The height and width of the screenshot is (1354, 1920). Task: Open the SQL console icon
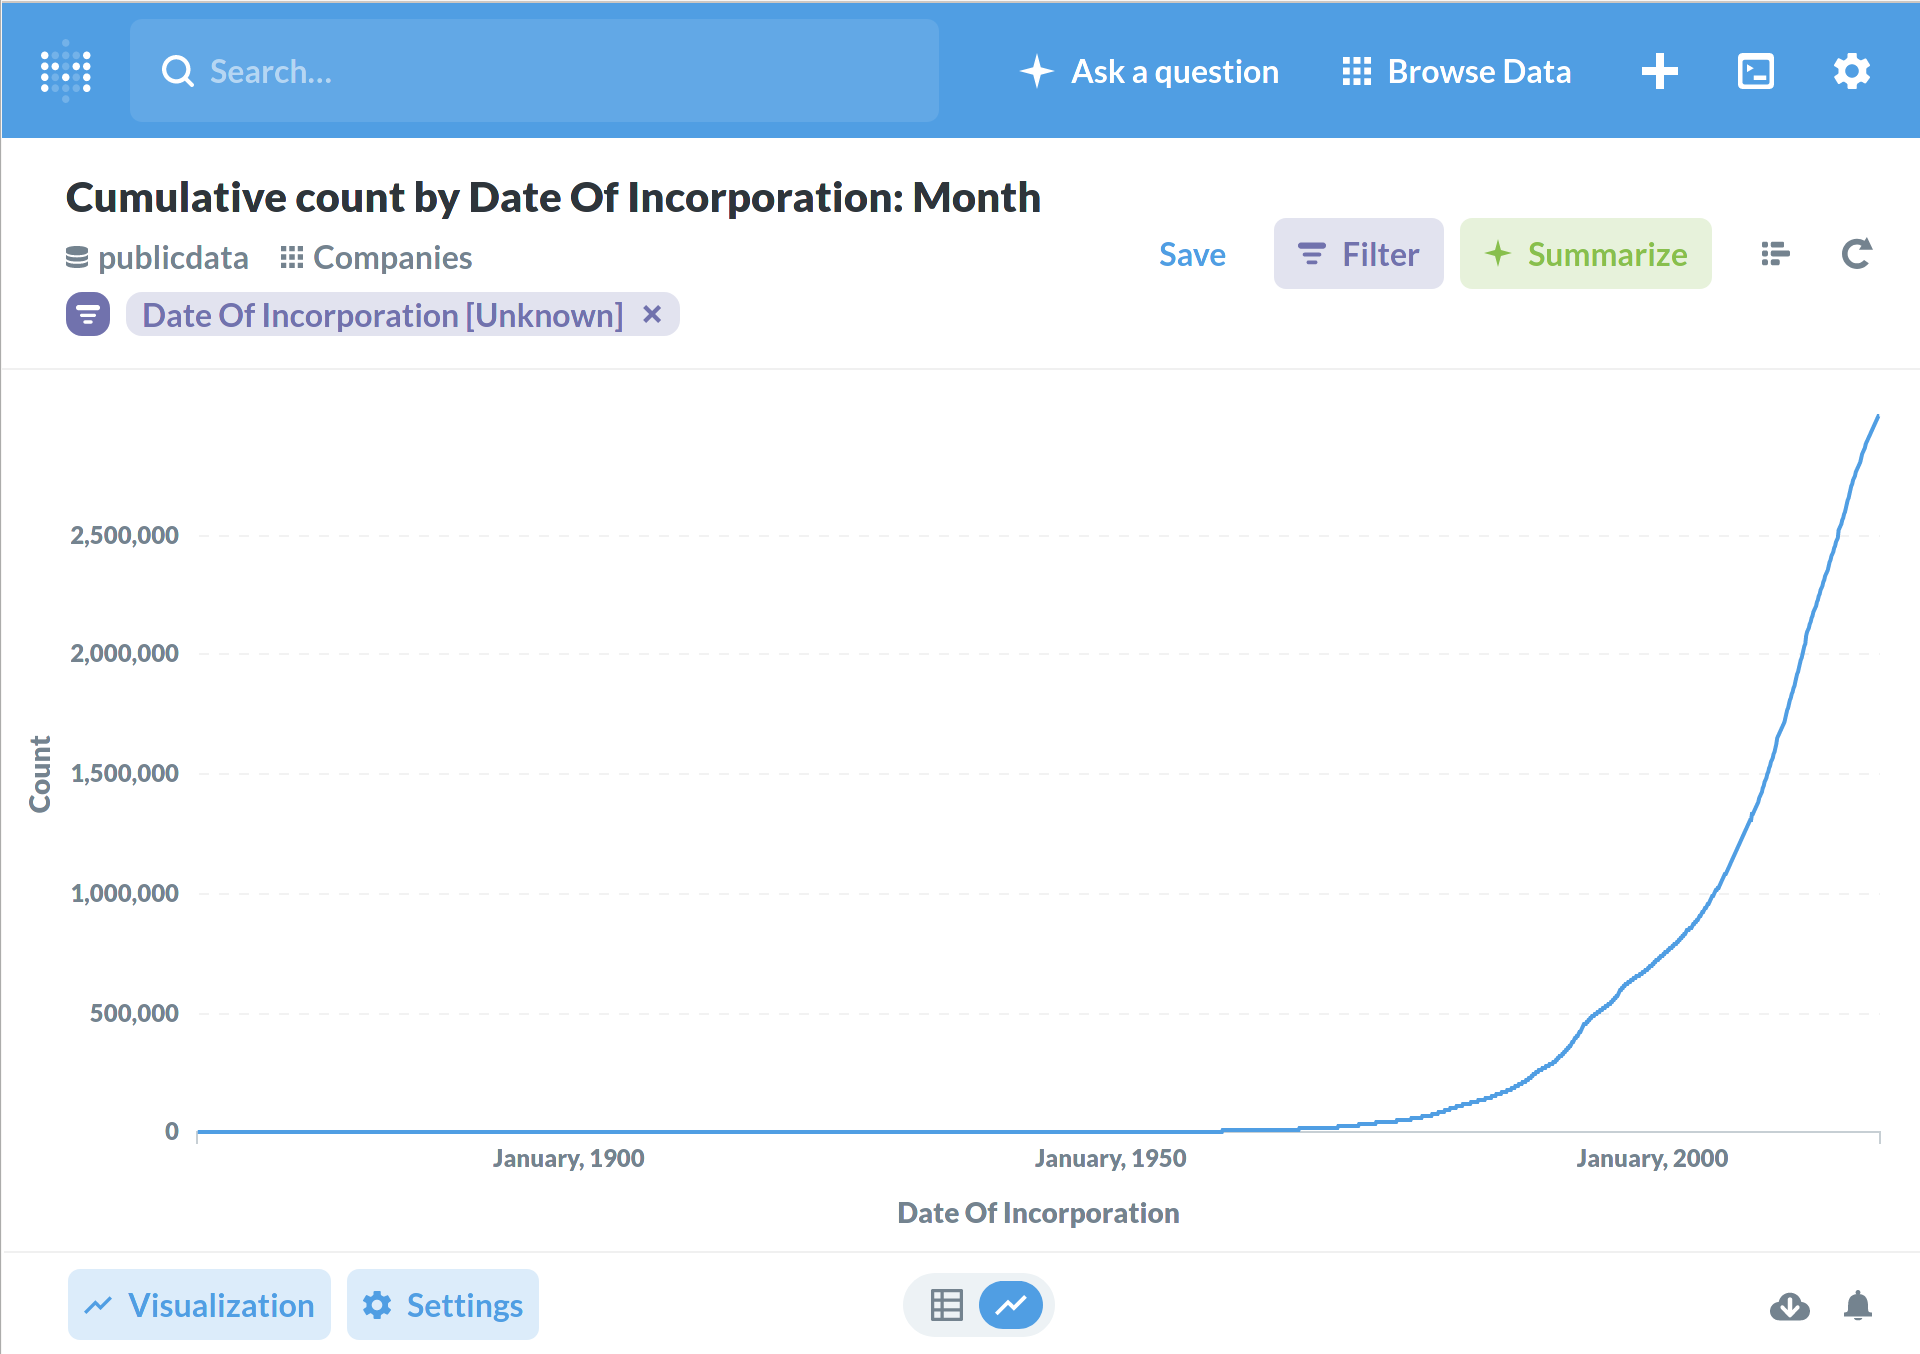[1756, 71]
